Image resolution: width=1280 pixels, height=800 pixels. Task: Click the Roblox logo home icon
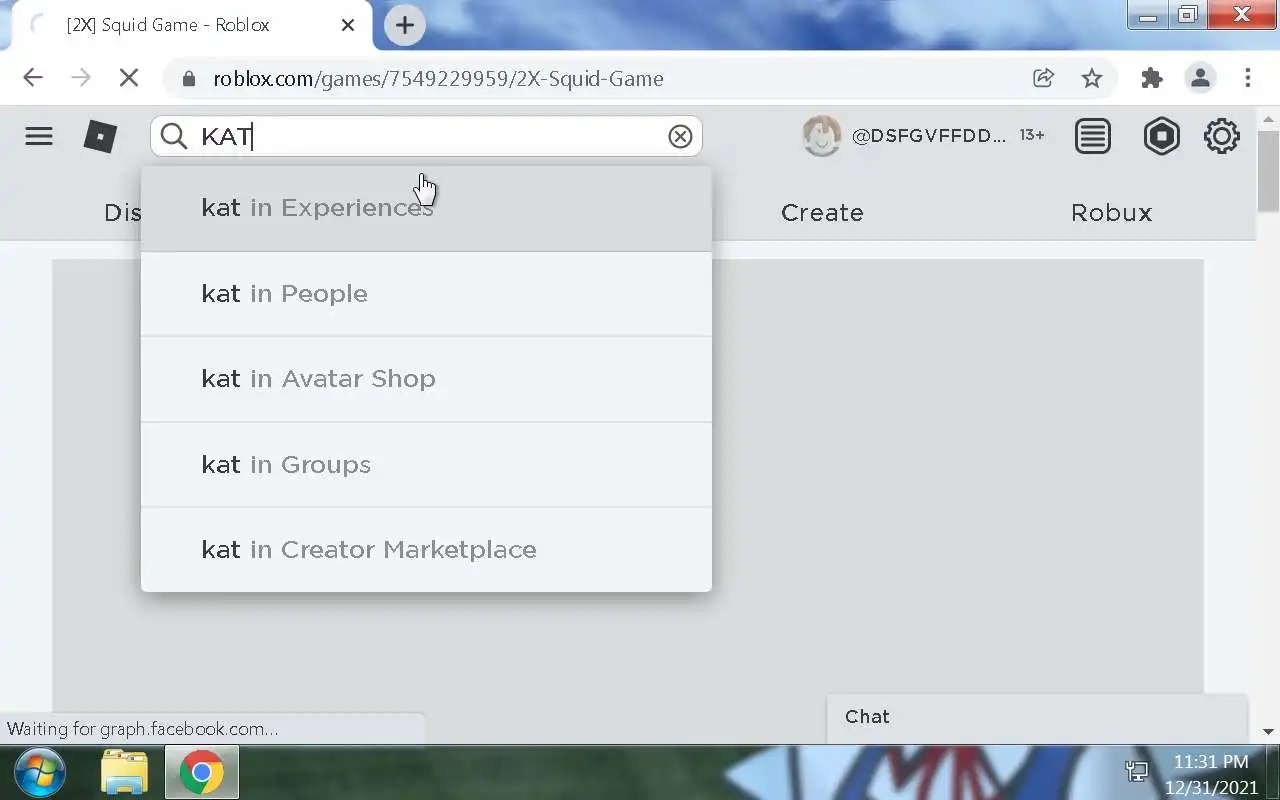coord(100,136)
